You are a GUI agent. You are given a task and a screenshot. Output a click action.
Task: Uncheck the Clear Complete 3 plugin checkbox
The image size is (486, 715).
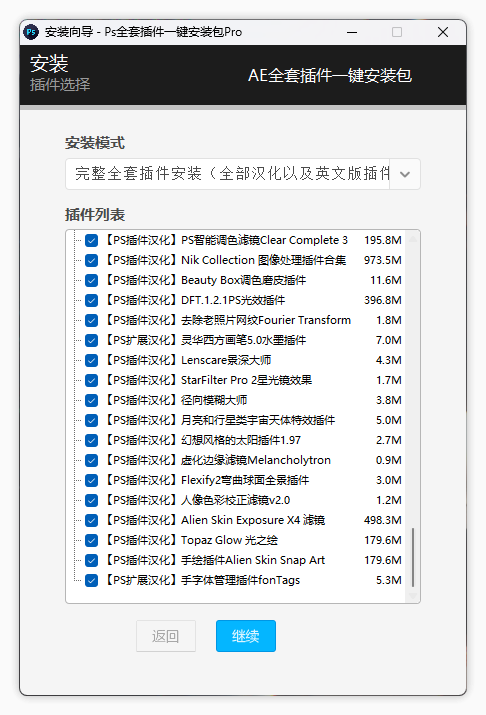[x=92, y=240]
